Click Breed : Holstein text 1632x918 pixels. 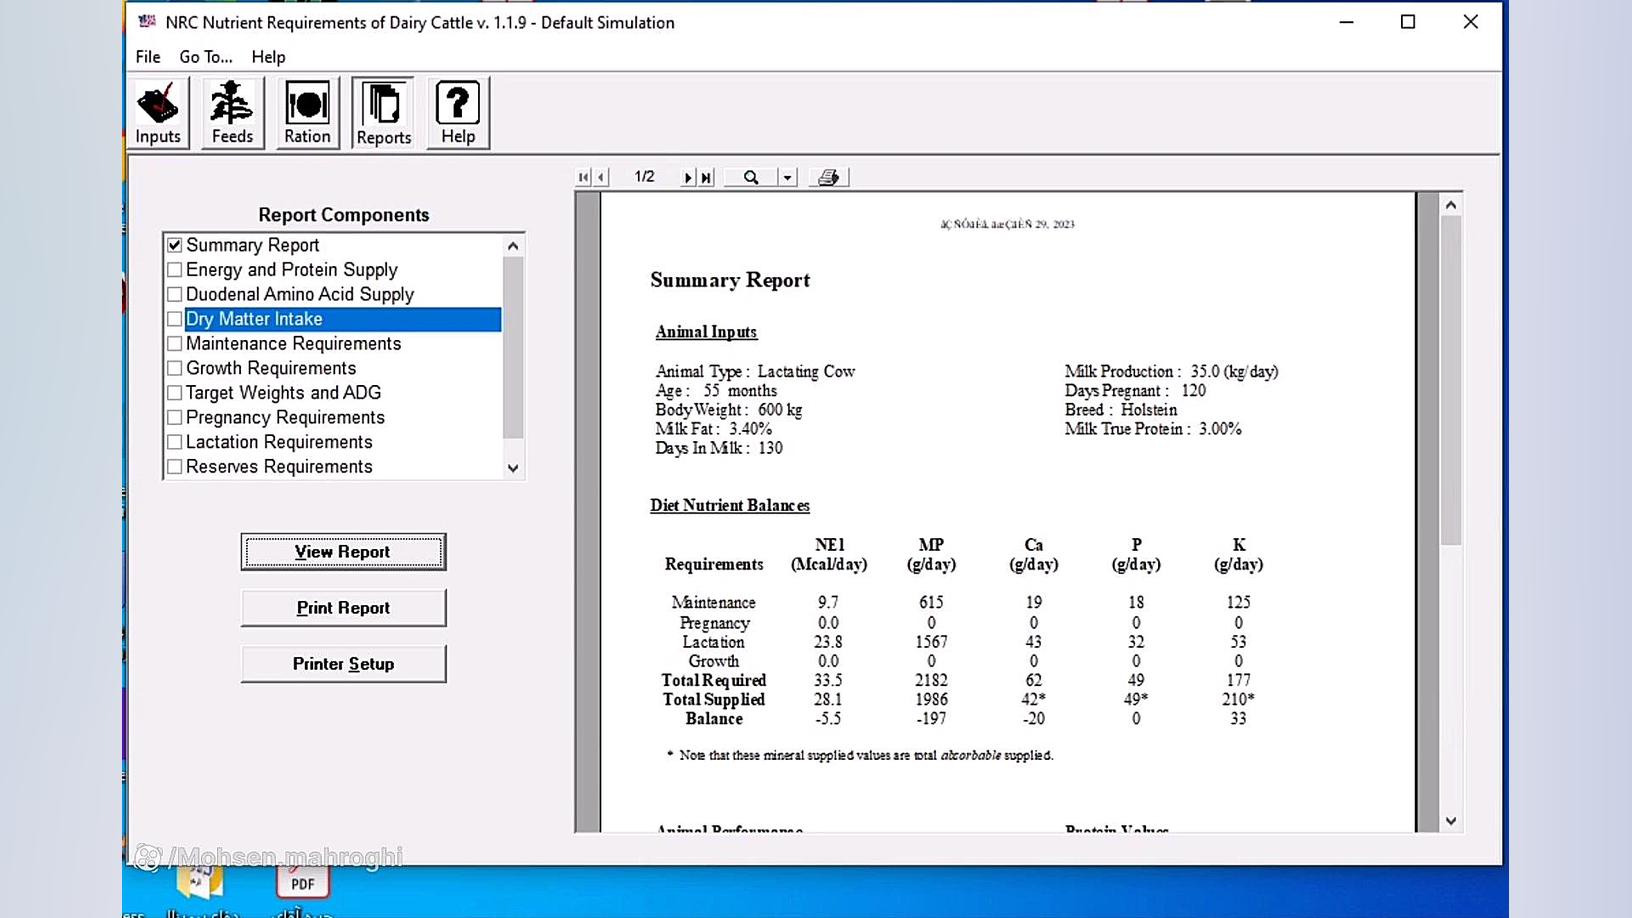[x=1121, y=410]
